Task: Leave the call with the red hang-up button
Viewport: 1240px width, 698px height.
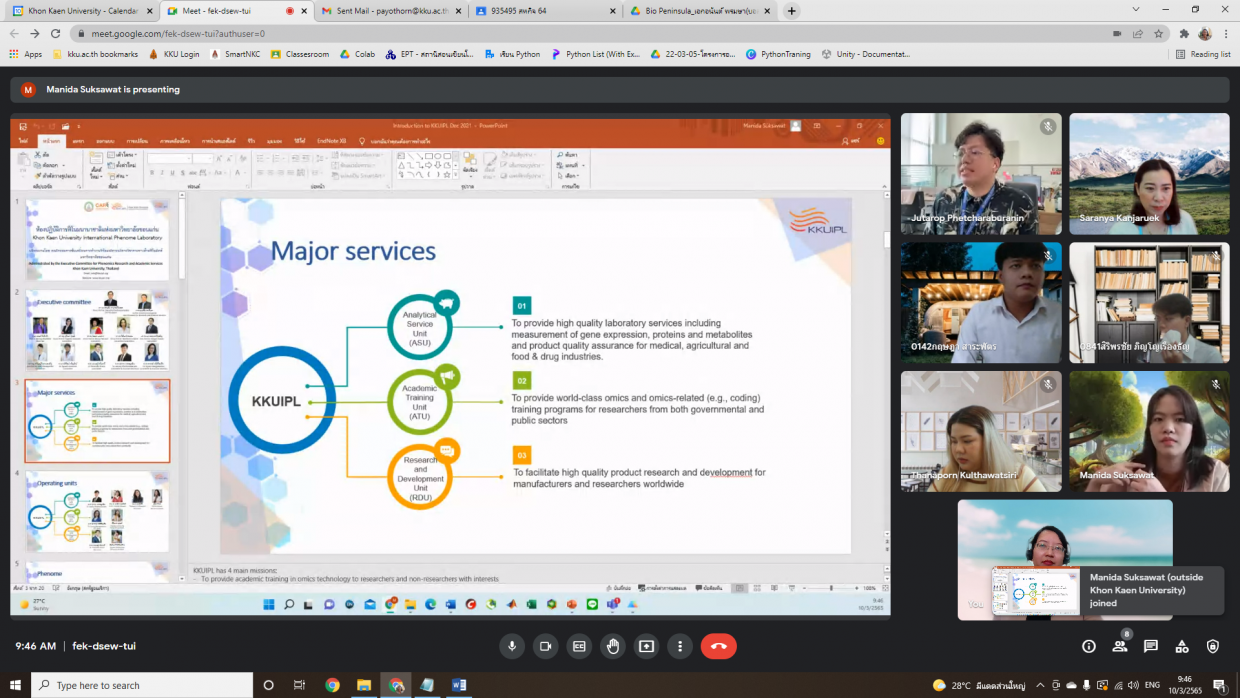Action: (x=718, y=646)
